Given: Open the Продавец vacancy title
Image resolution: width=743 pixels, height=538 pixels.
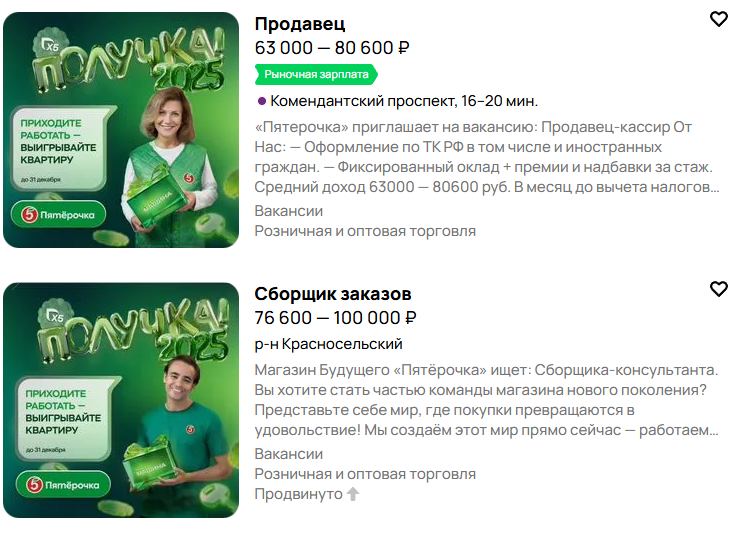Looking at the screenshot, I should point(300,24).
